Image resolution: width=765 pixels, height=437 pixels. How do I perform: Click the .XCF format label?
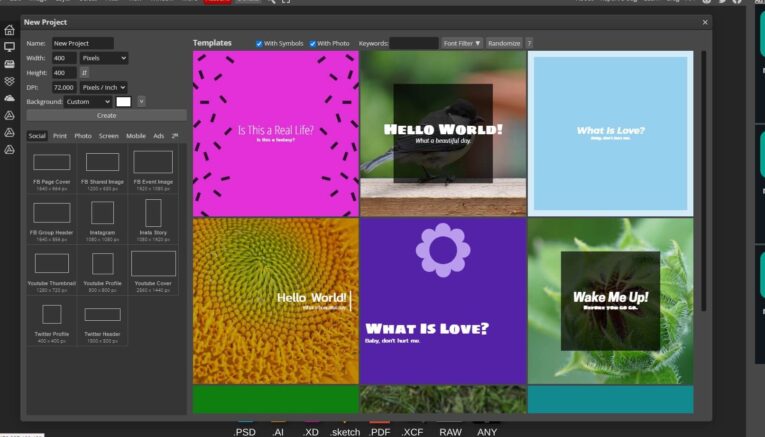tap(412, 432)
